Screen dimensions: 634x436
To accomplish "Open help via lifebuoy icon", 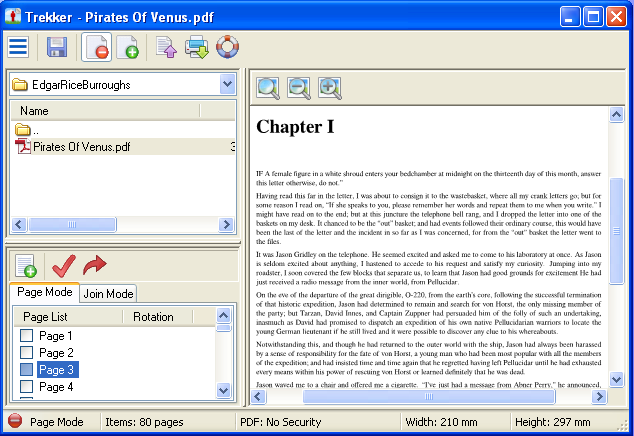I will pos(227,47).
